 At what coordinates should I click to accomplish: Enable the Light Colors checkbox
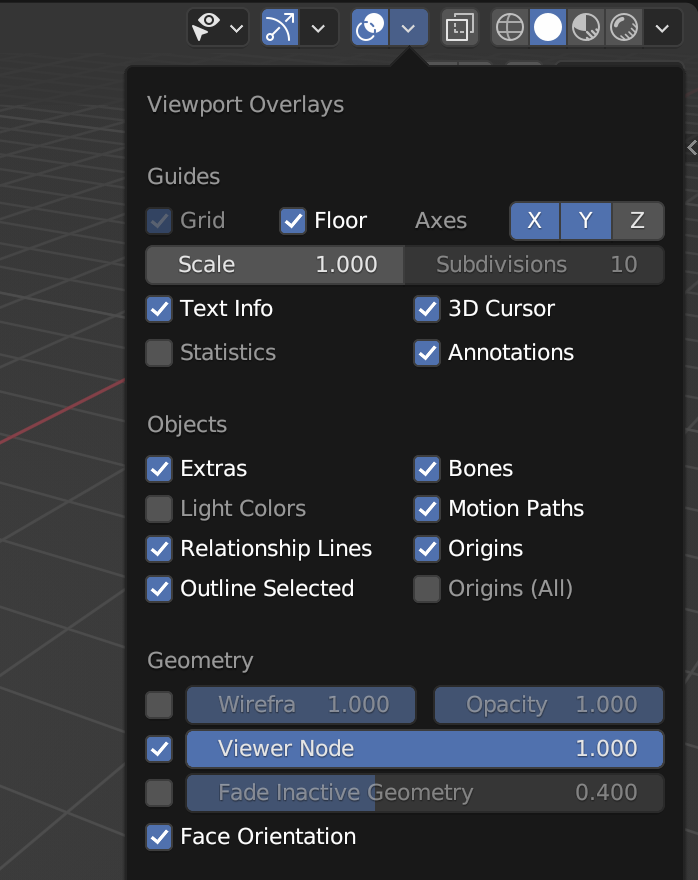(x=159, y=508)
